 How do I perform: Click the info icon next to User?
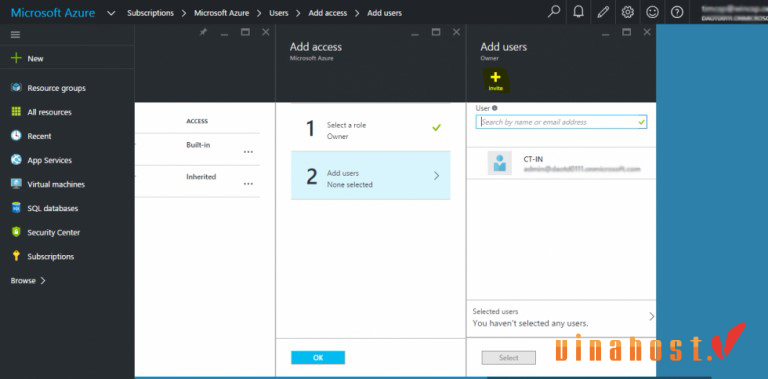[x=495, y=108]
